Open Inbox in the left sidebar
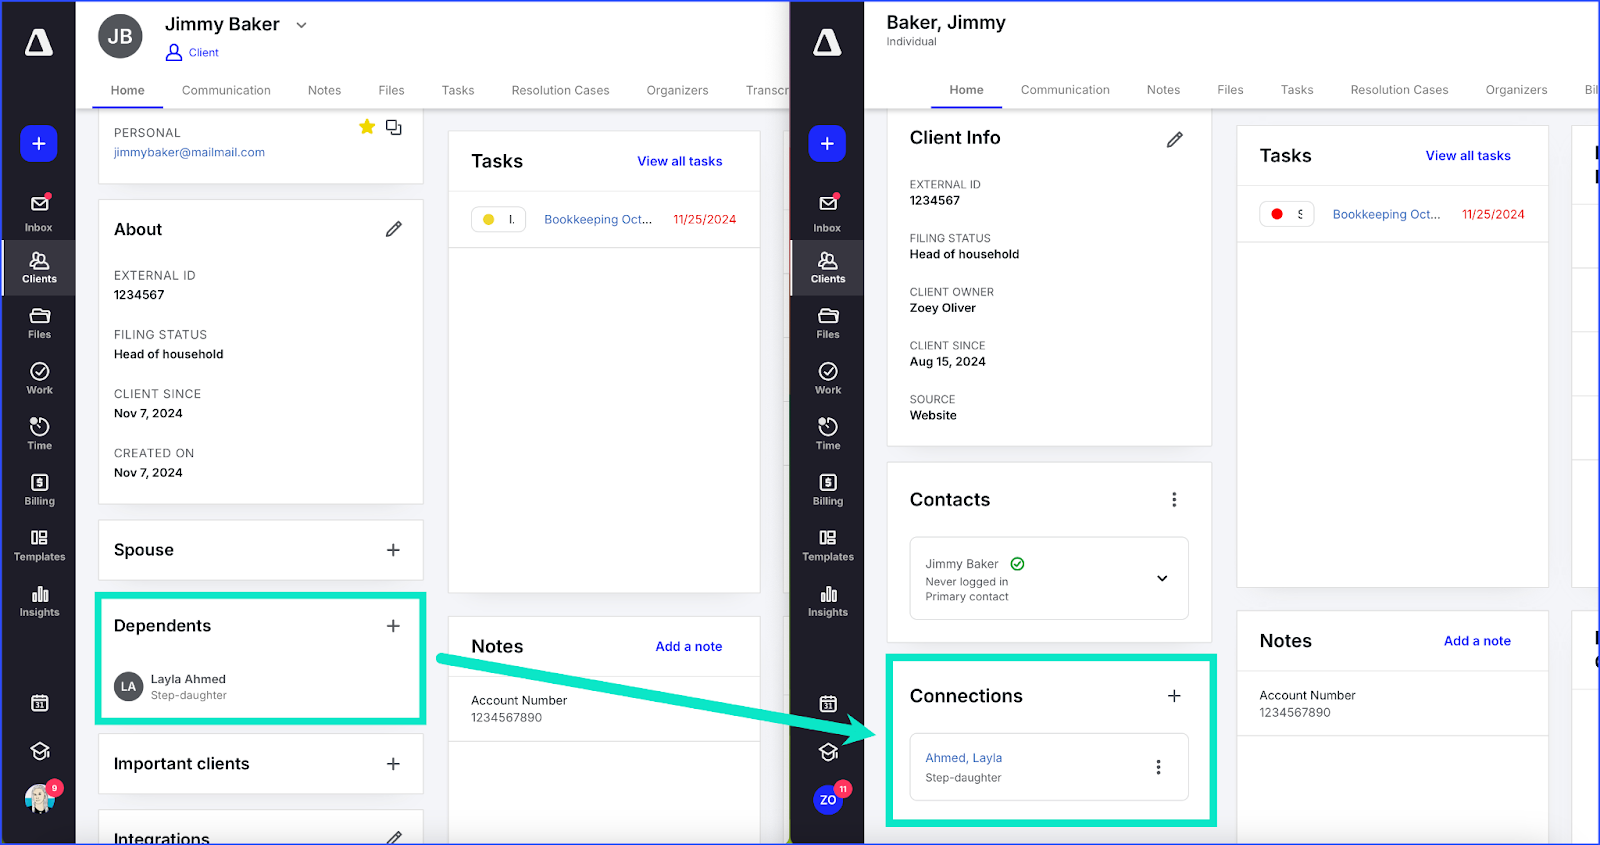This screenshot has width=1600, height=845. click(39, 212)
